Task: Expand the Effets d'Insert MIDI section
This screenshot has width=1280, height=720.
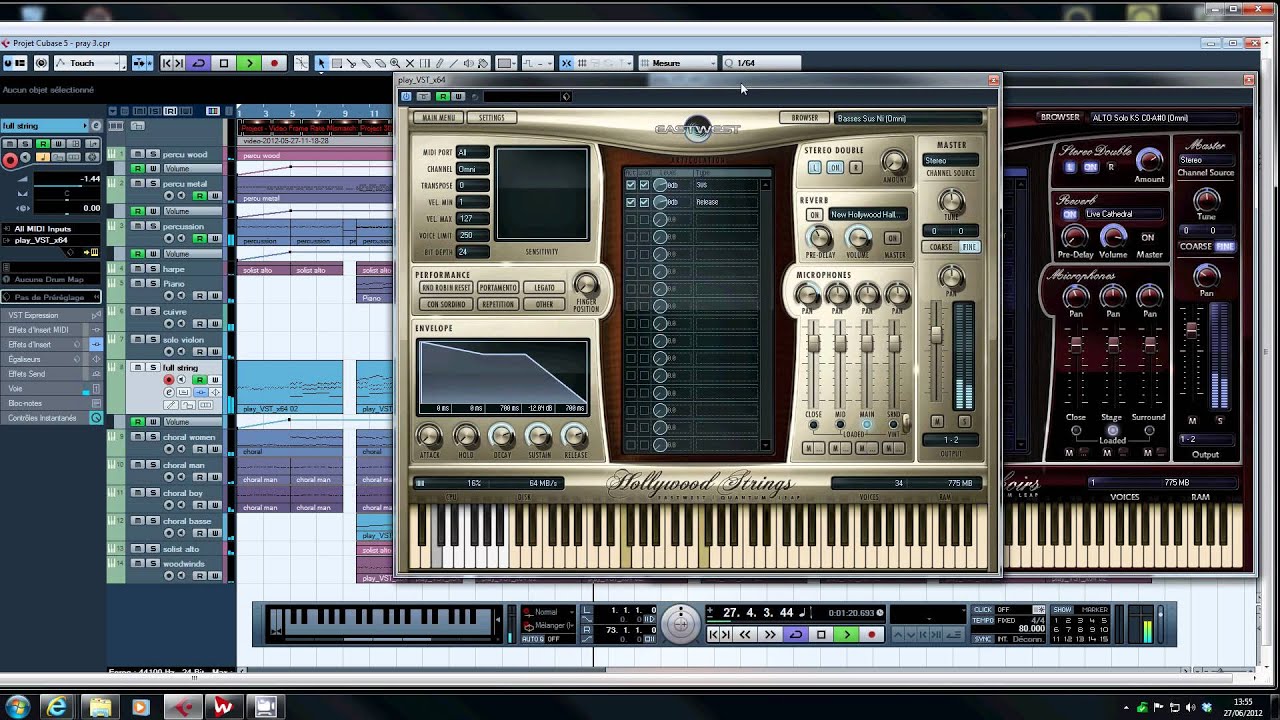Action: tap(50, 330)
